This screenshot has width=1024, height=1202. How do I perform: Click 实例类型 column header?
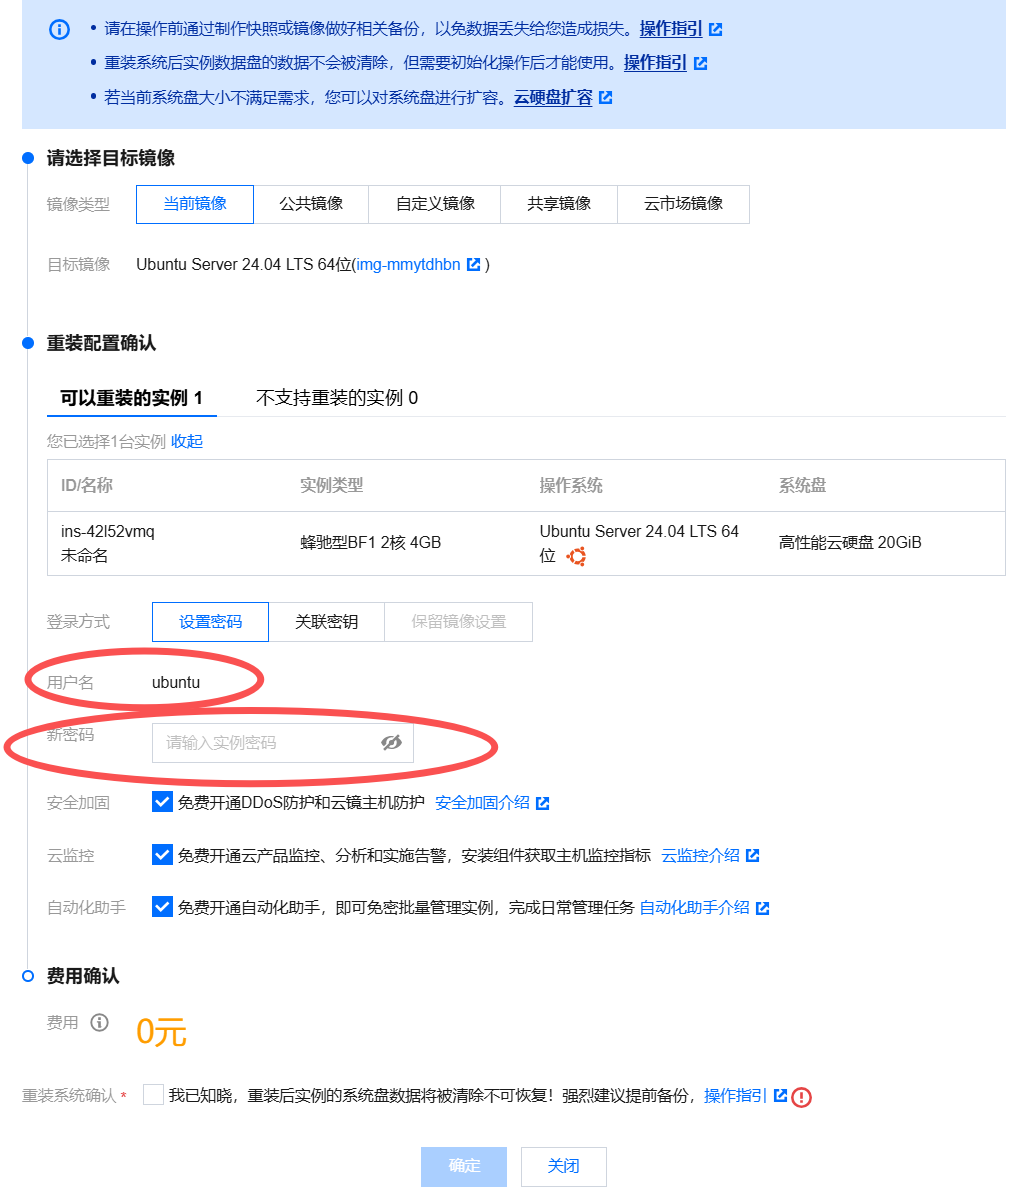[331, 485]
